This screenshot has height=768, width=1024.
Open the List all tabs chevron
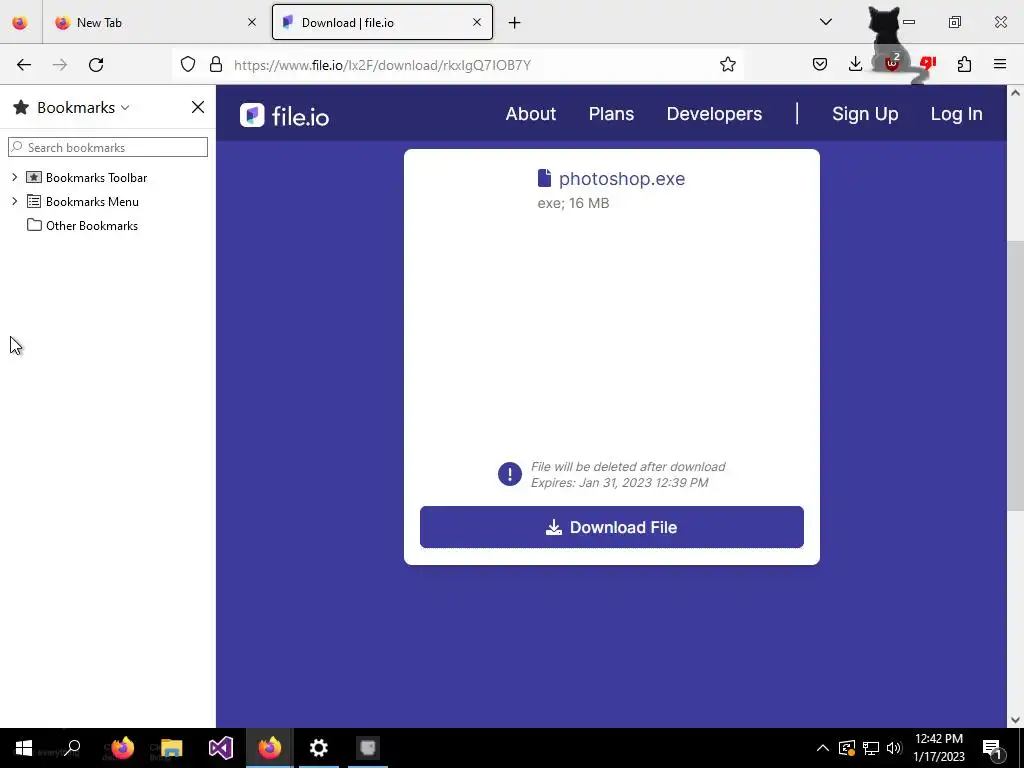[826, 22]
